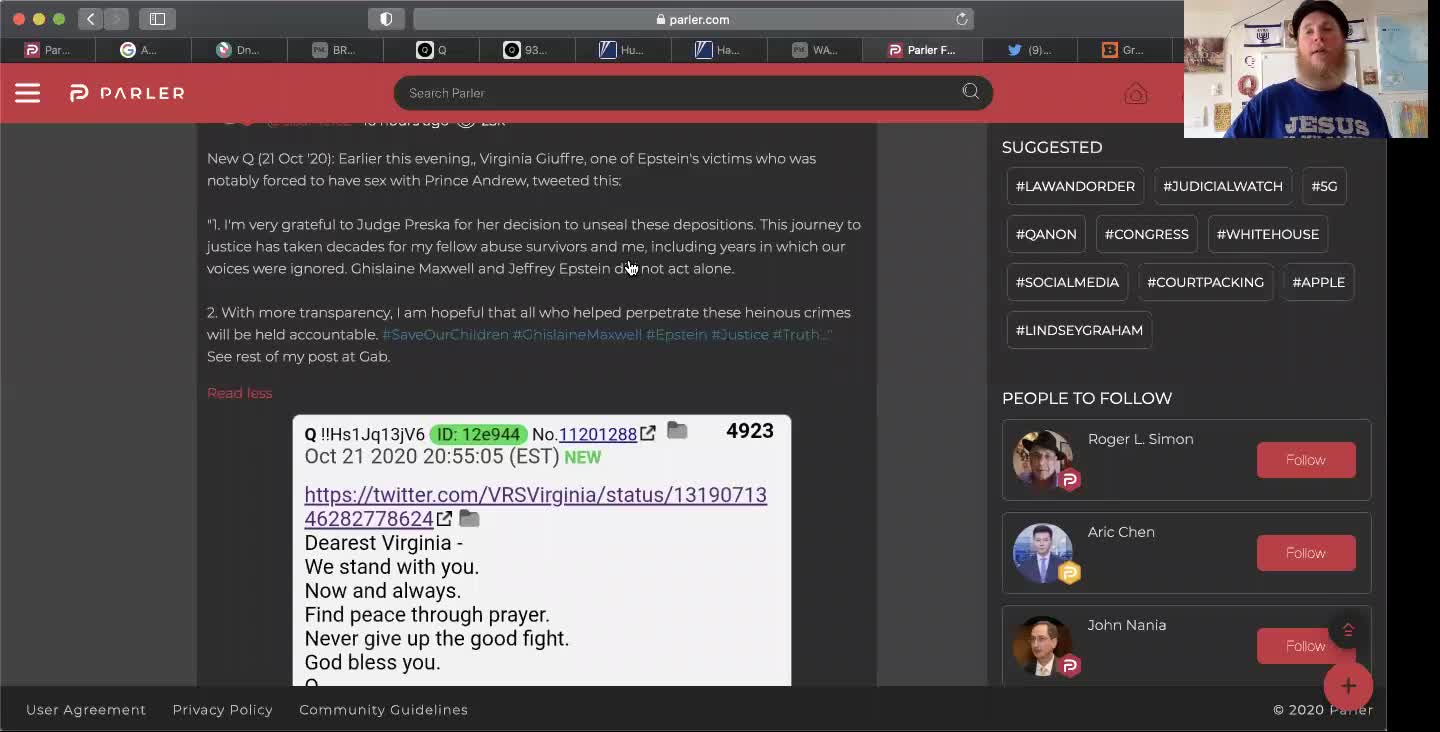Click the Roger L. Simon name
The height and width of the screenshot is (732, 1440).
click(1140, 439)
